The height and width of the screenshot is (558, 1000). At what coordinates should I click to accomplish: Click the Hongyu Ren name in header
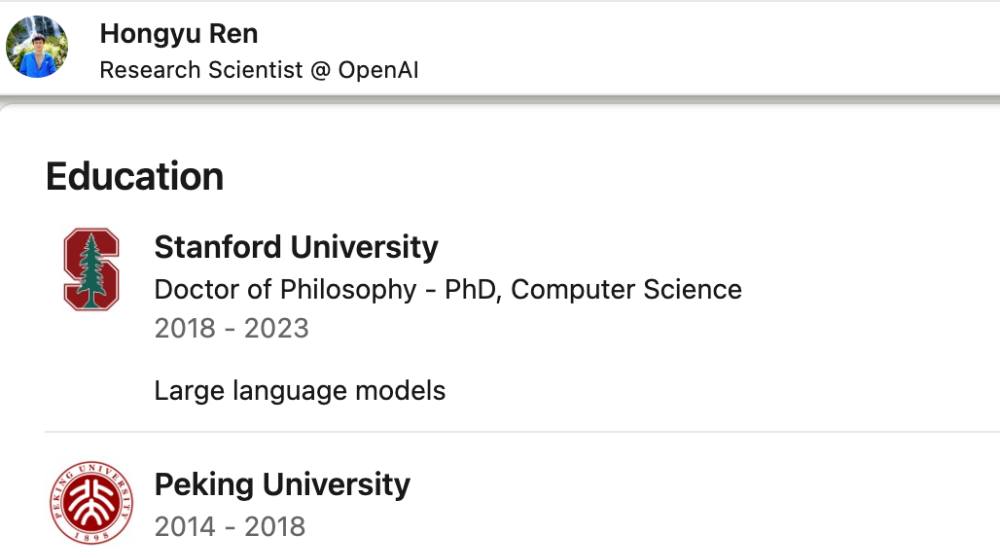[x=179, y=34]
